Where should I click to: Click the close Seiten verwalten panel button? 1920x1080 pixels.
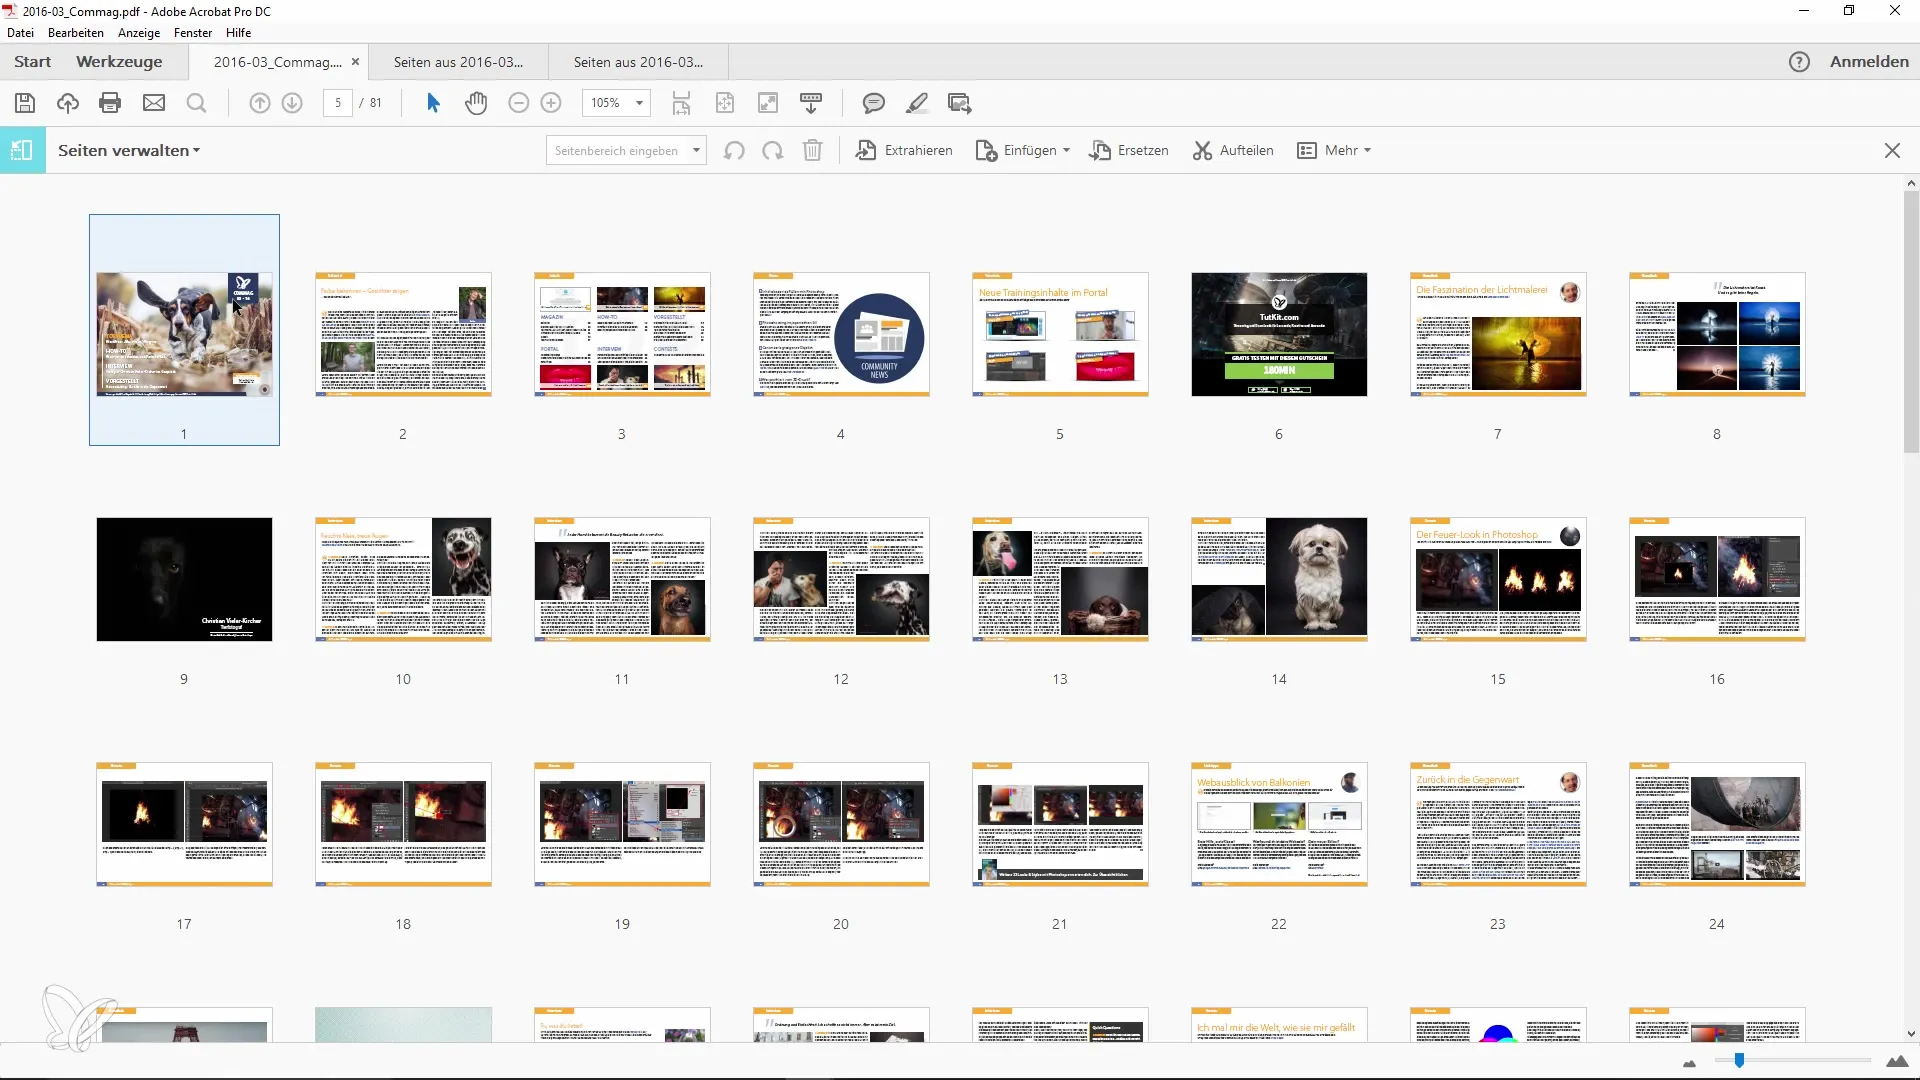1892,150
